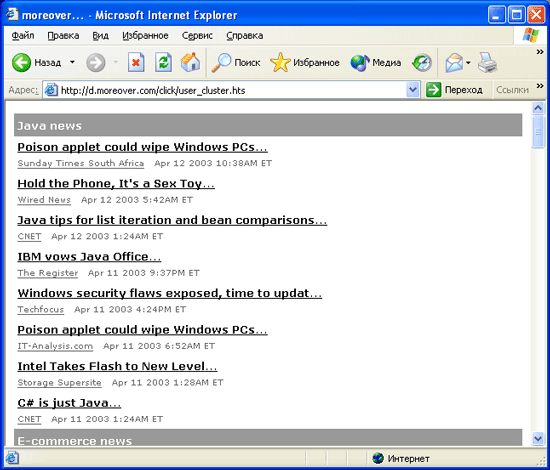
Task: Click the Windows flag logo
Action: point(531,35)
